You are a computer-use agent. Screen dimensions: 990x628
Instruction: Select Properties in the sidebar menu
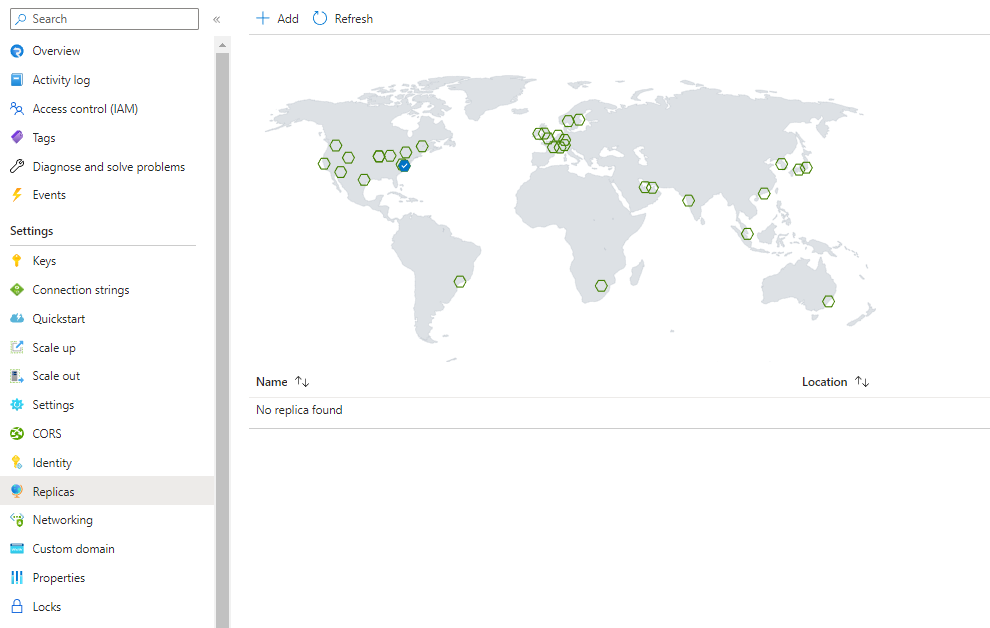(63, 577)
